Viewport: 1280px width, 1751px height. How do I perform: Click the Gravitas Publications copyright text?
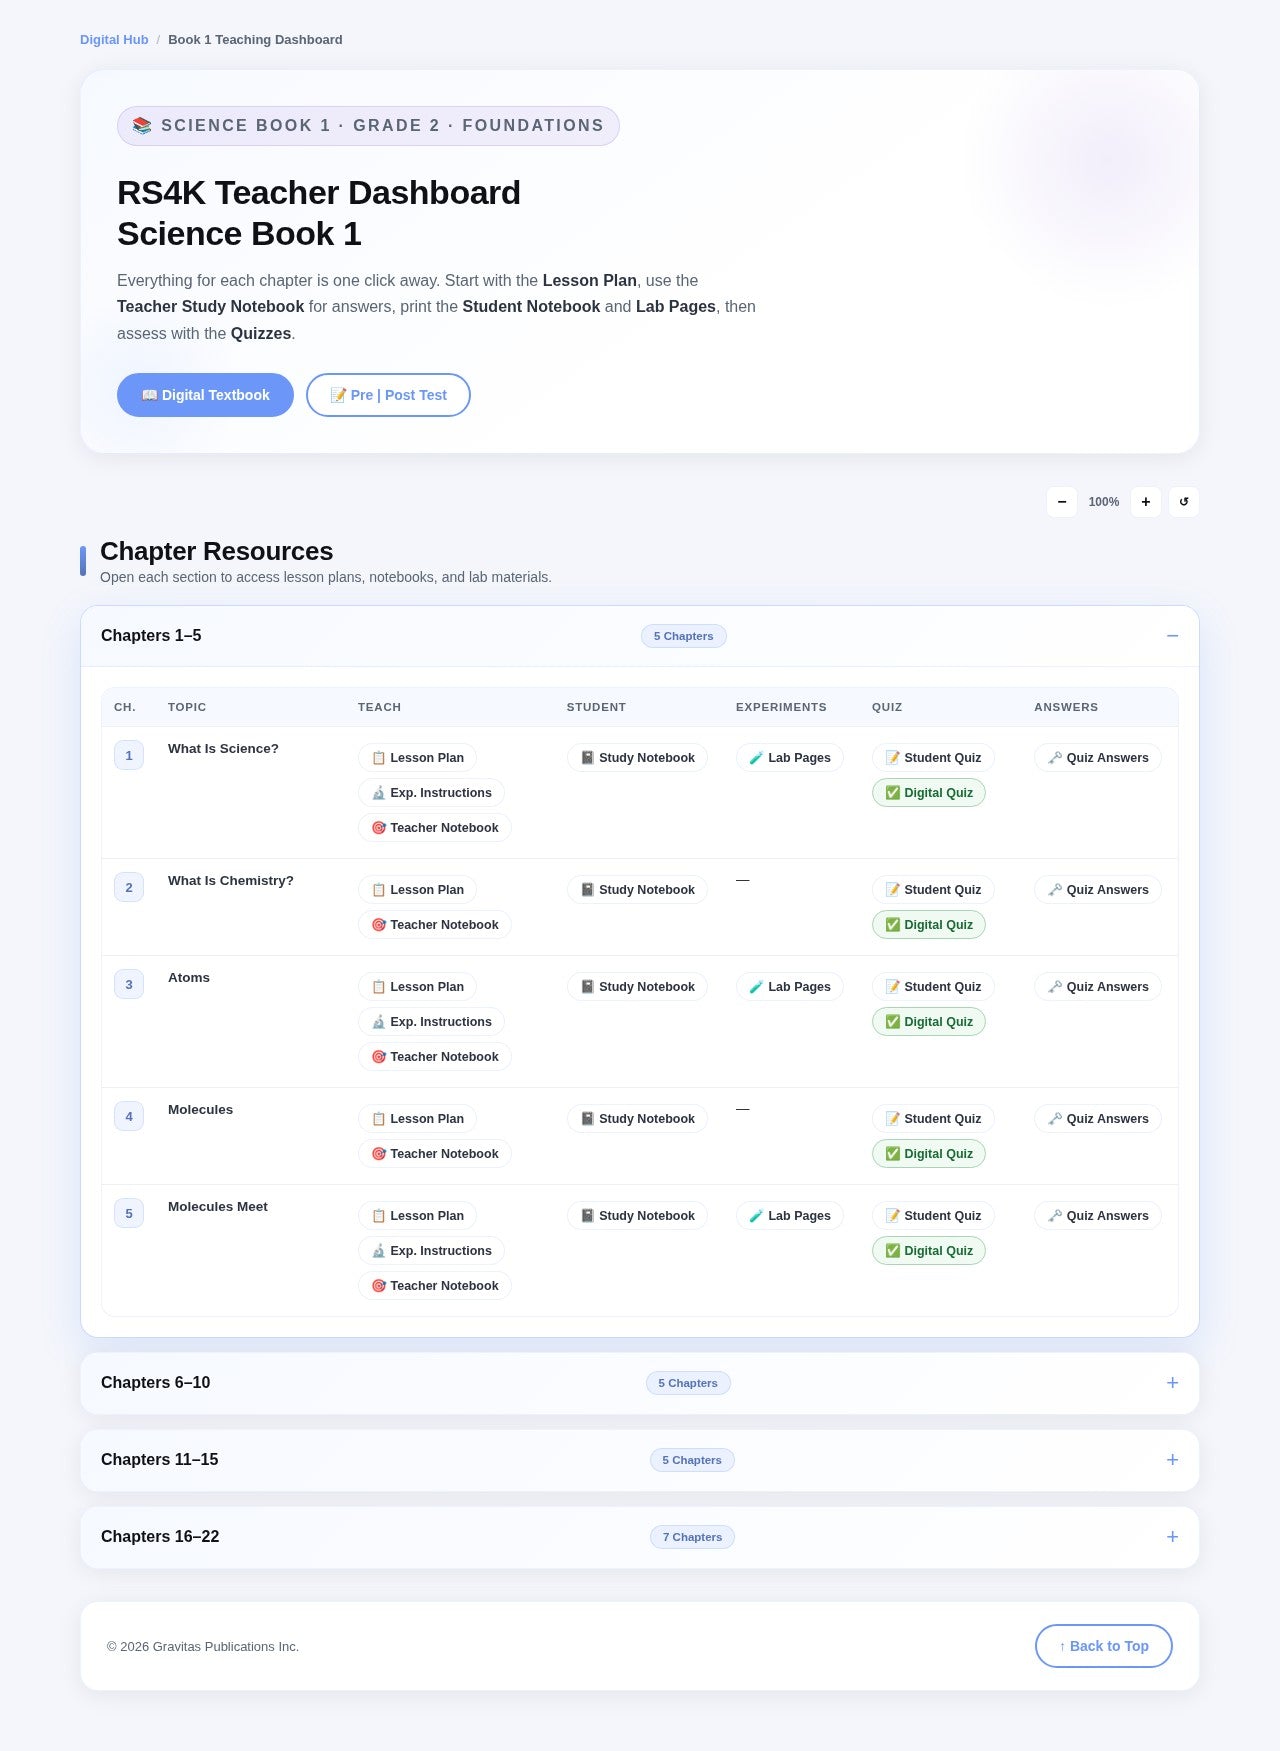point(203,1647)
